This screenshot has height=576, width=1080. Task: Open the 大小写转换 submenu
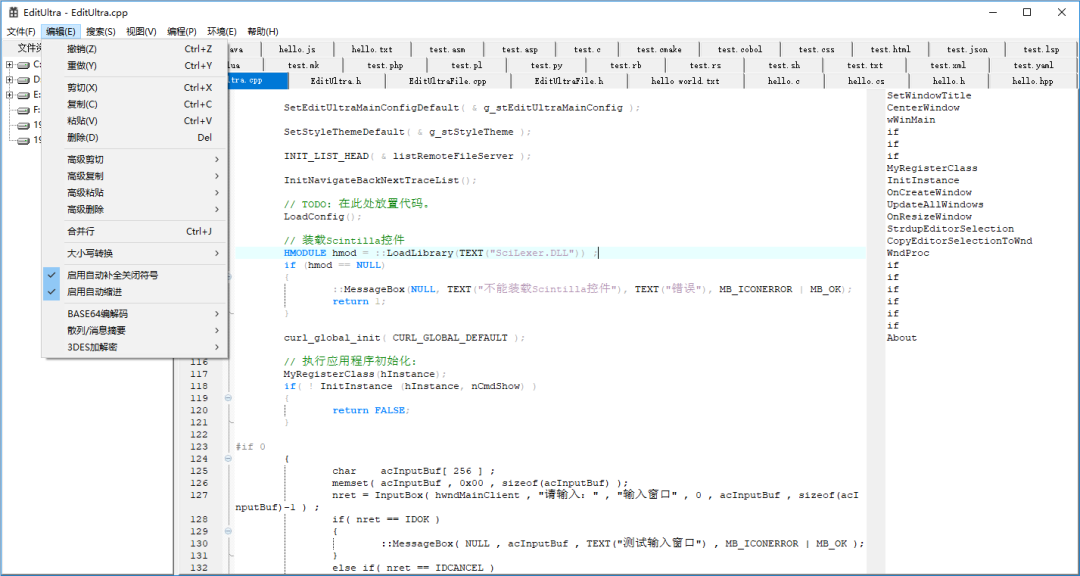coord(134,253)
